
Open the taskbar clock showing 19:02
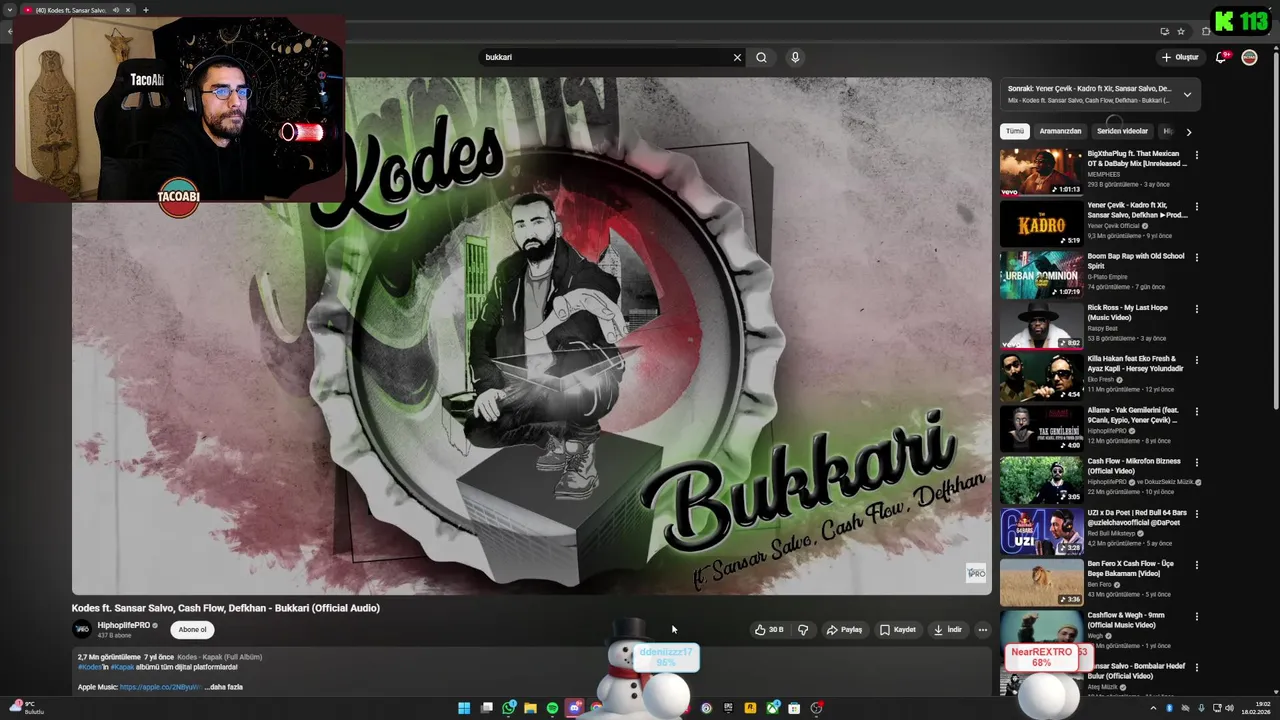point(1256,708)
